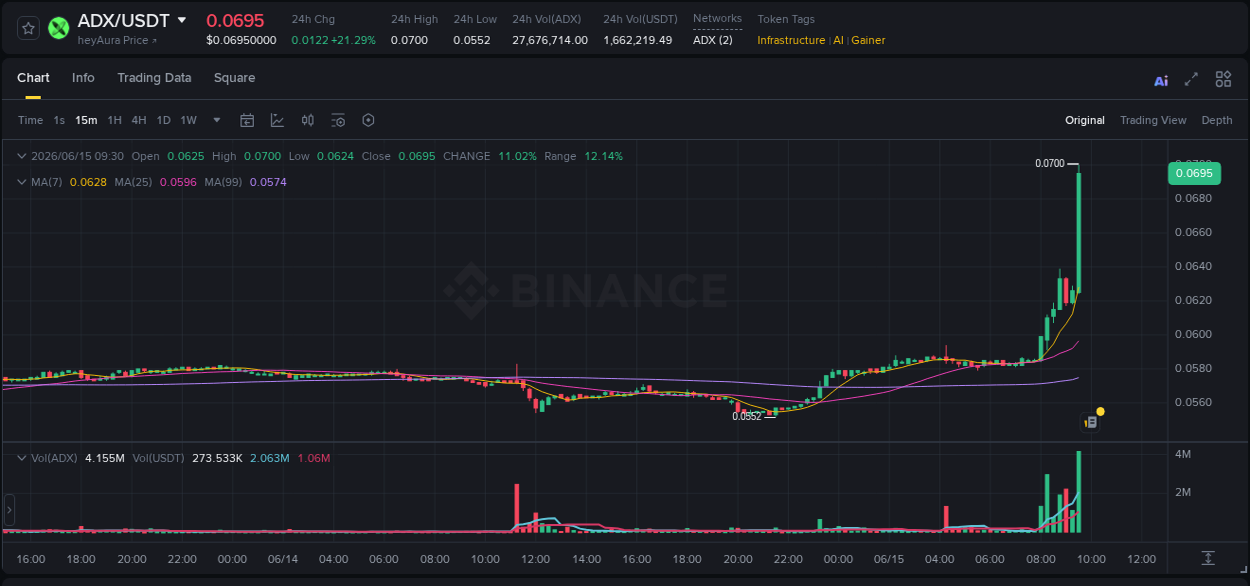This screenshot has width=1250, height=586.
Task: Switch to Original chart view
Action: click(x=1085, y=120)
